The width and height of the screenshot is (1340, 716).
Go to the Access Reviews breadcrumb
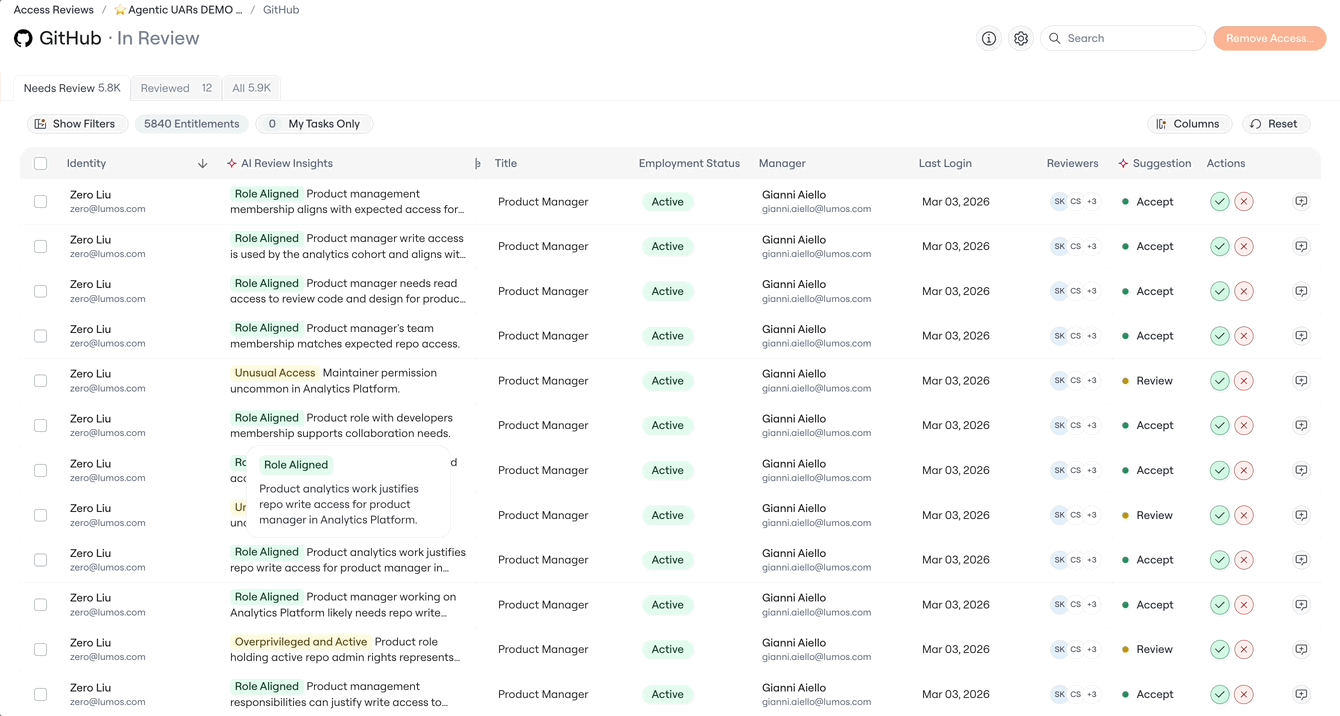tap(53, 10)
